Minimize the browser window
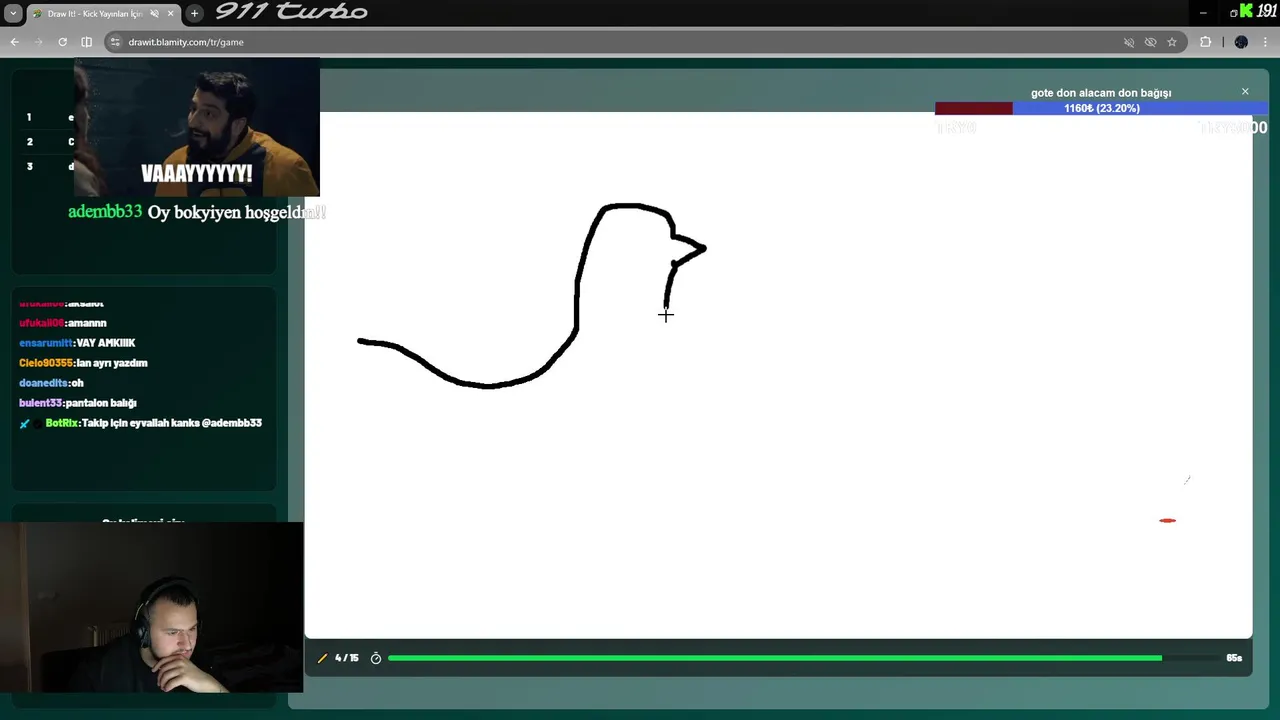The width and height of the screenshot is (1280, 720). (1203, 13)
